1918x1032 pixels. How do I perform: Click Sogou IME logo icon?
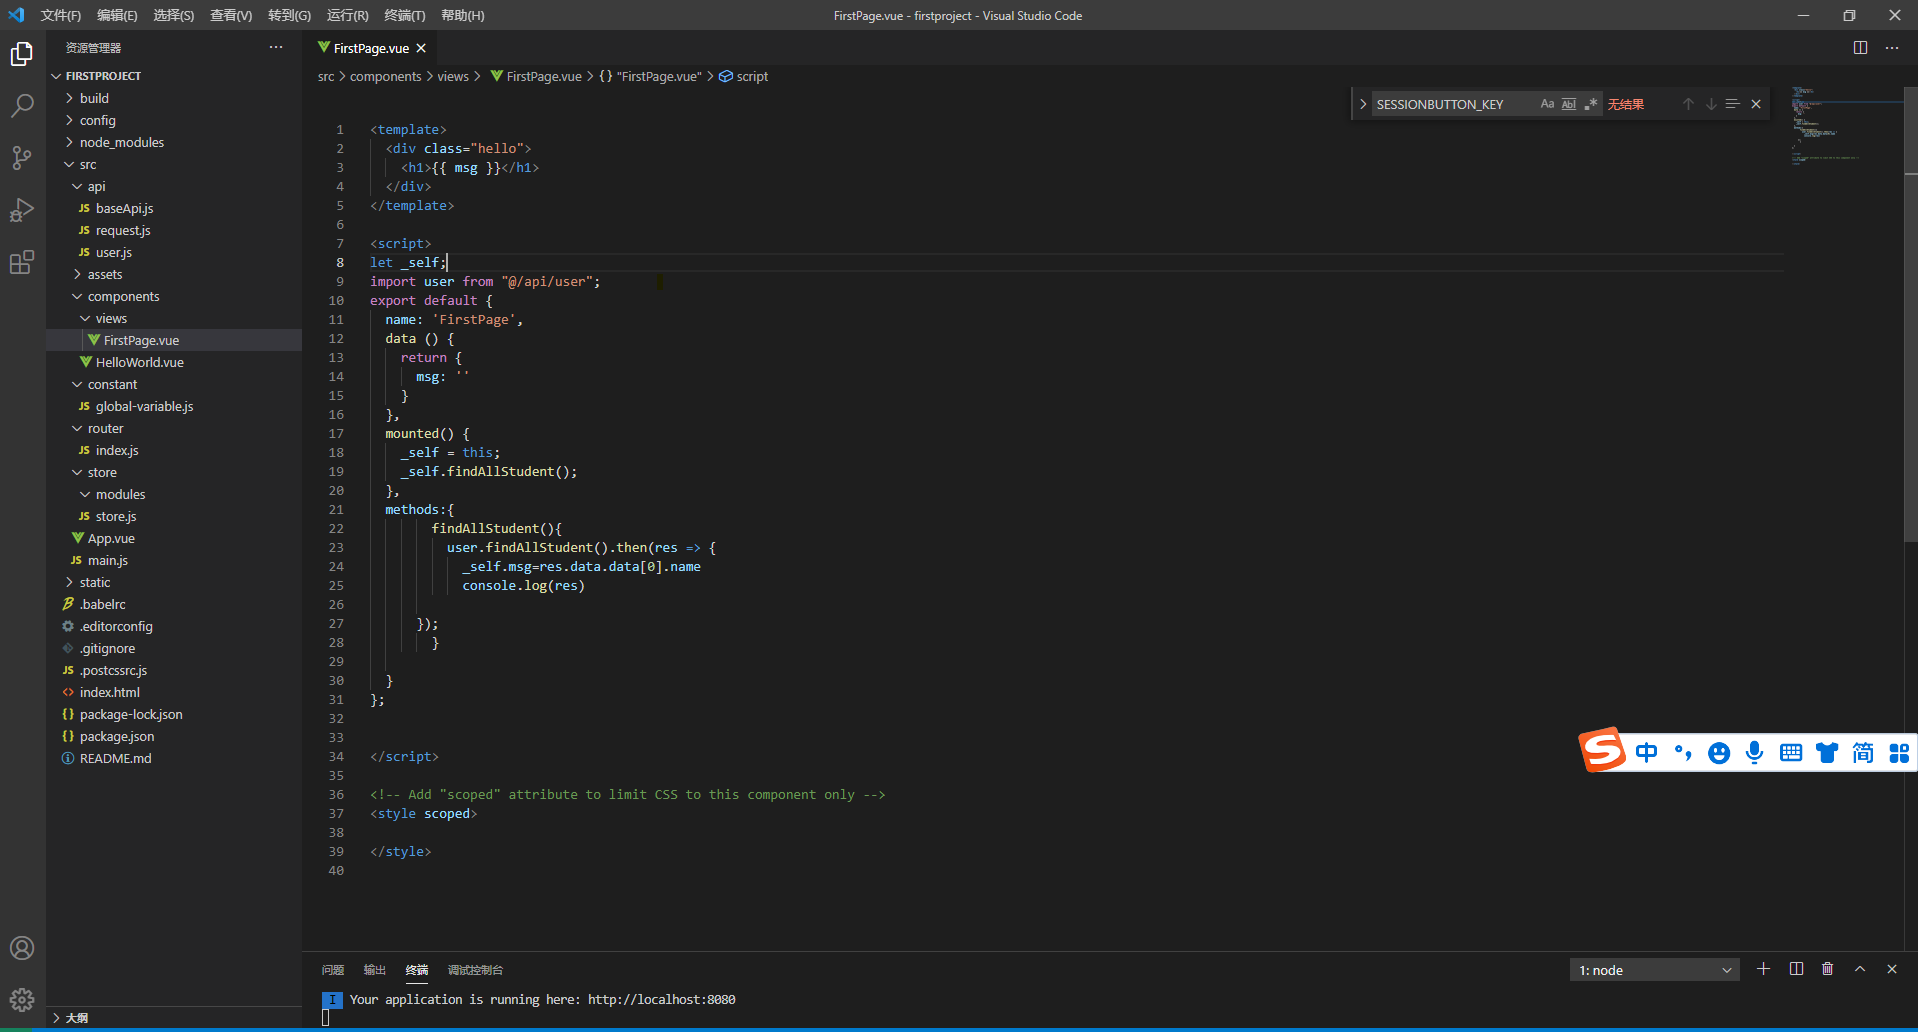[1602, 750]
